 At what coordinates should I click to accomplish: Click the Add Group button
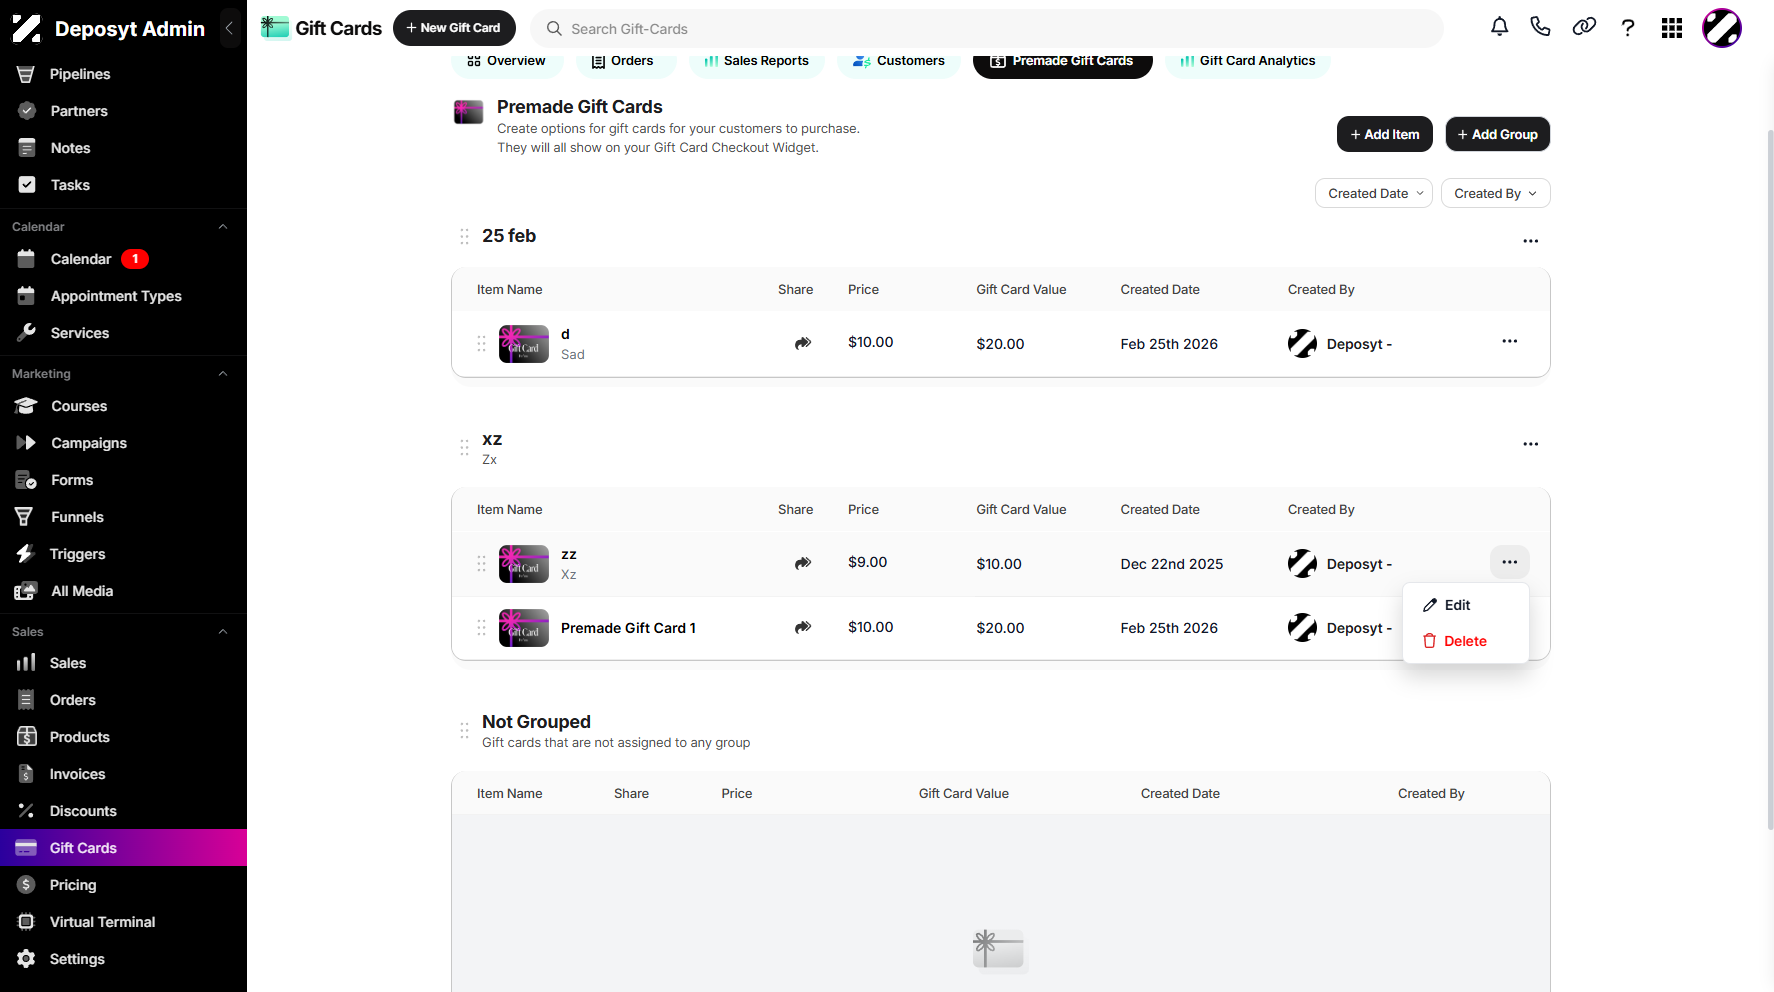tap(1497, 134)
